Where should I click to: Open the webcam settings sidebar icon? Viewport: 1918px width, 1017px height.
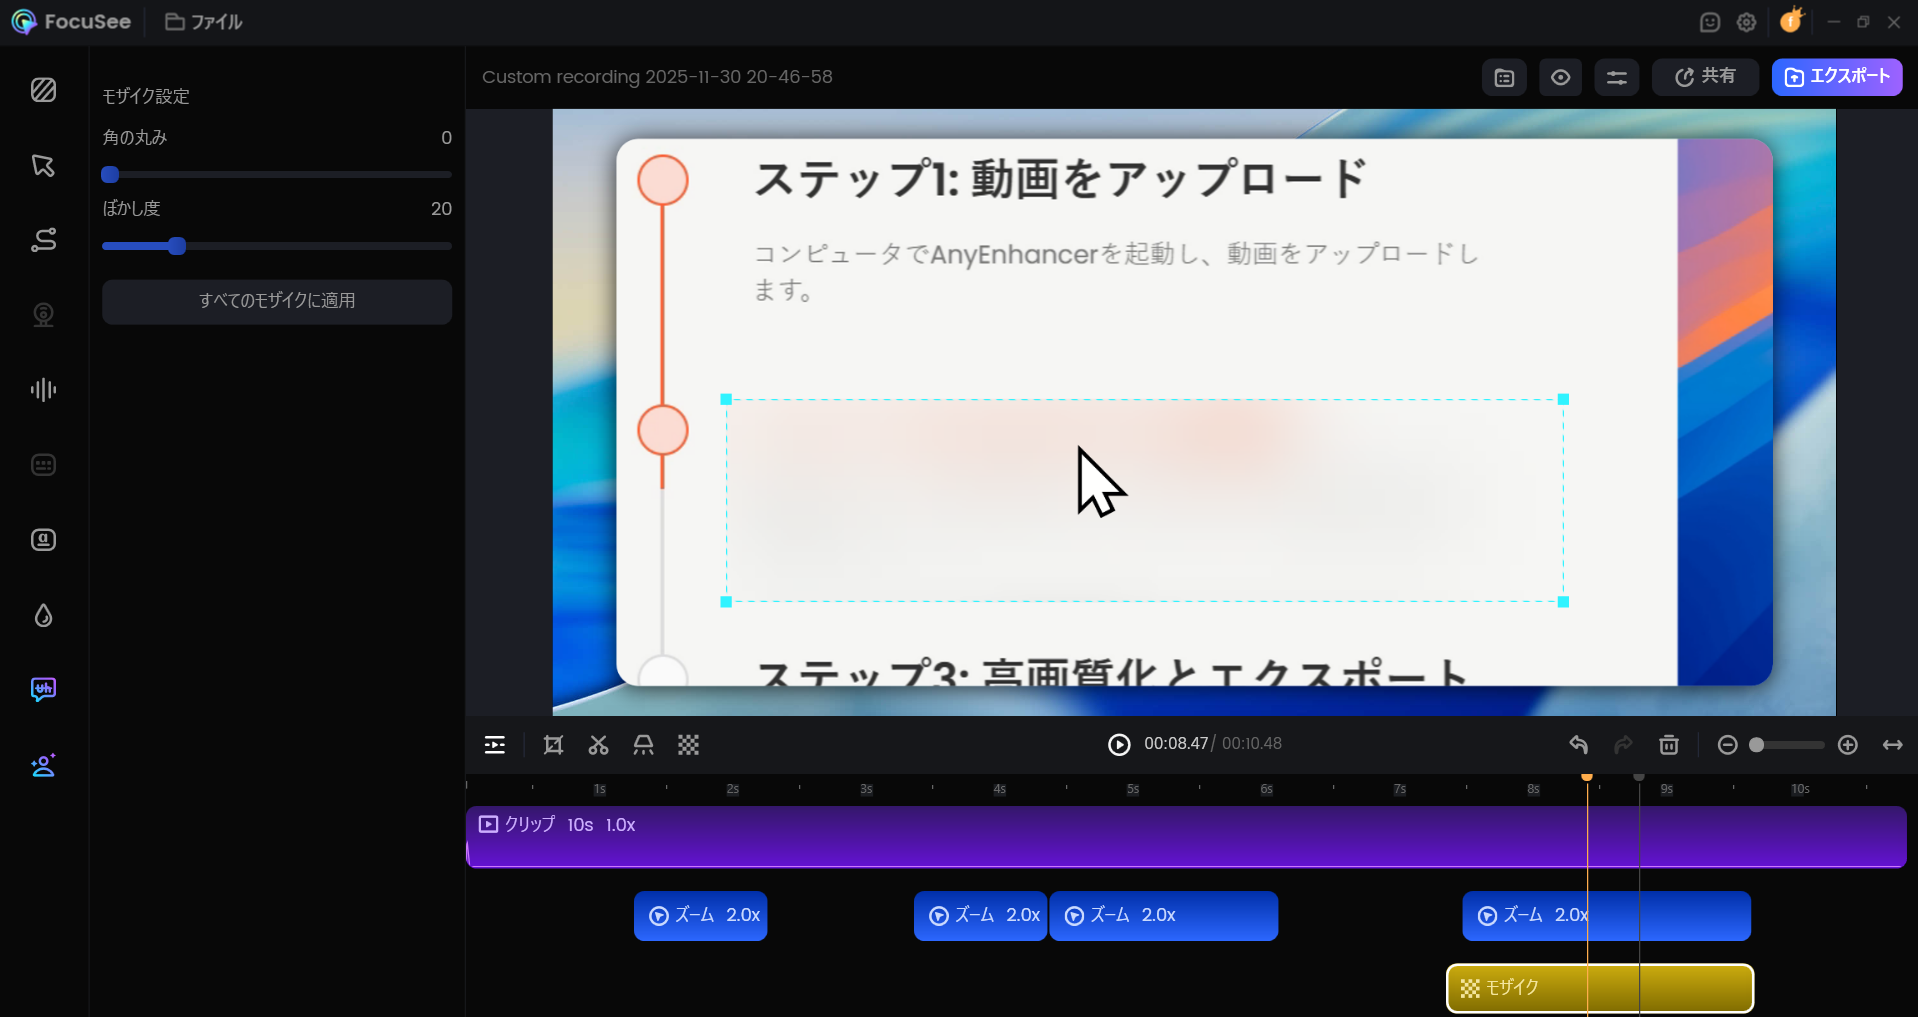[43, 315]
